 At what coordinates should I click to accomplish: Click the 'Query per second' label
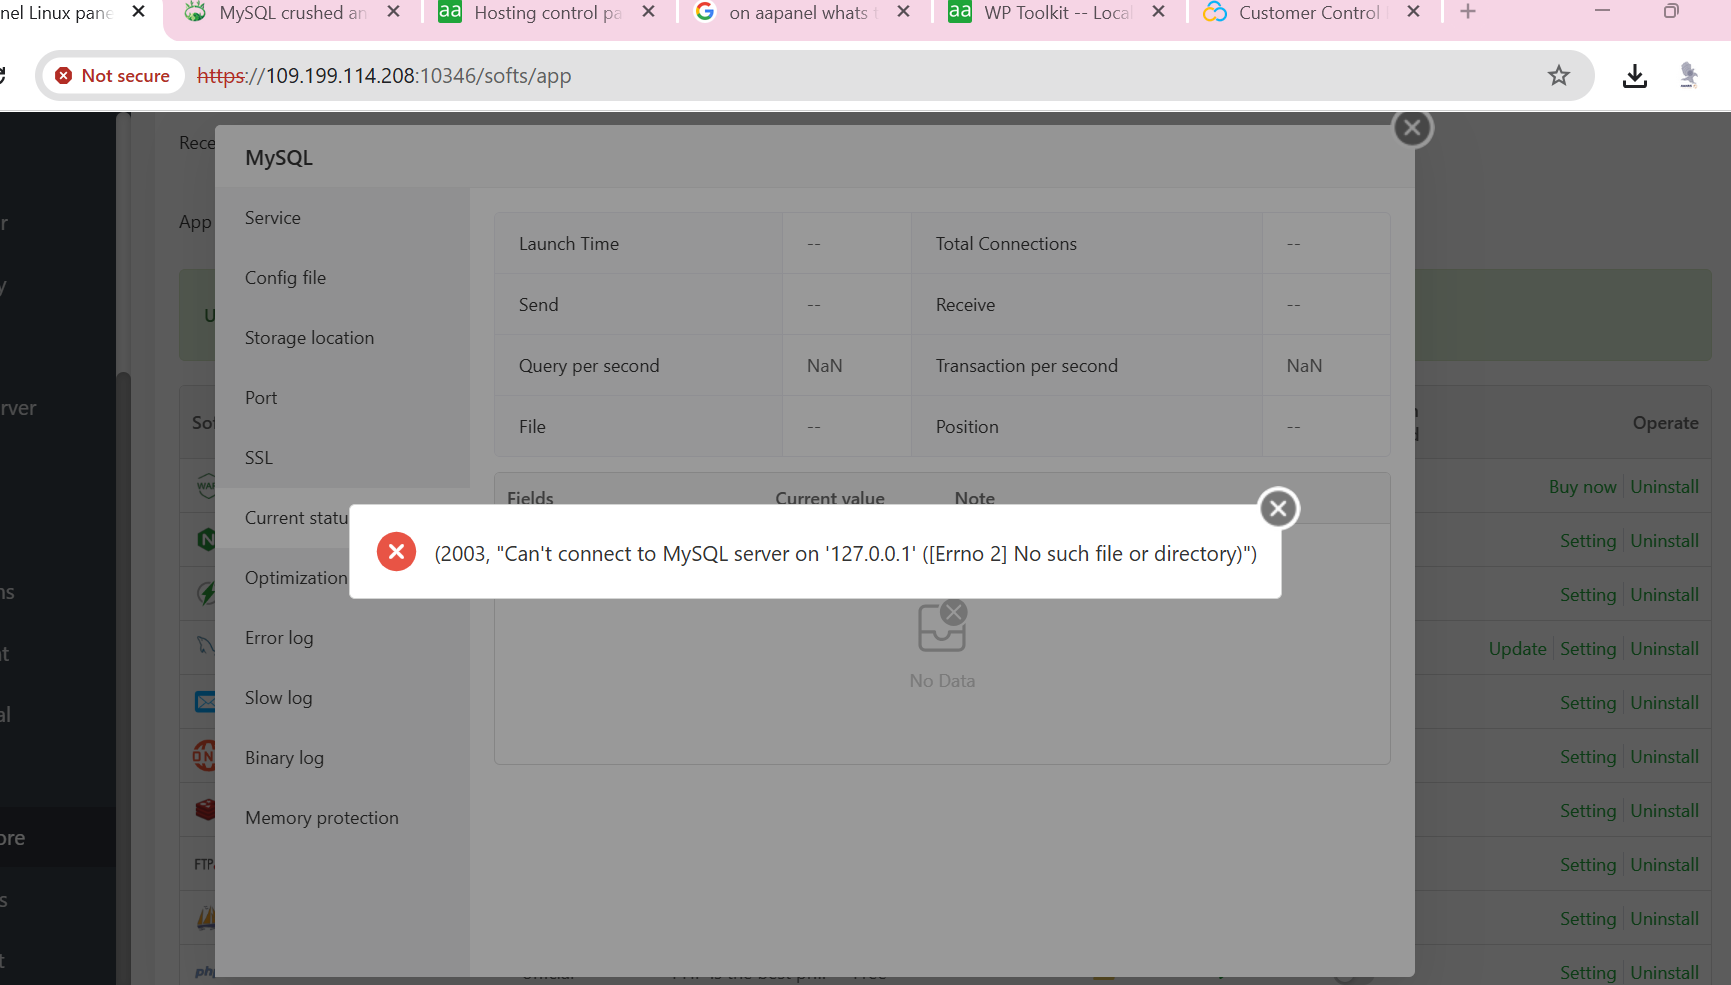[589, 366]
